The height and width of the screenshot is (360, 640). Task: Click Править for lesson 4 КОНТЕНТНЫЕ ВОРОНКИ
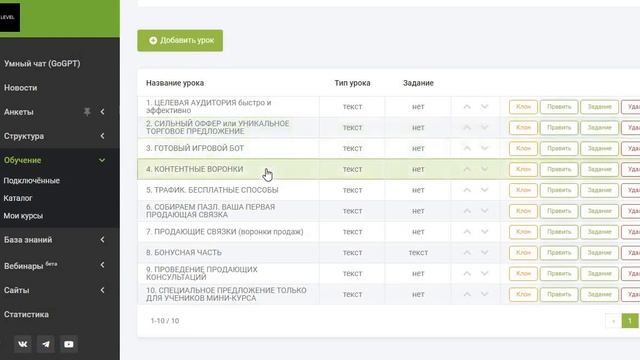pos(559,169)
